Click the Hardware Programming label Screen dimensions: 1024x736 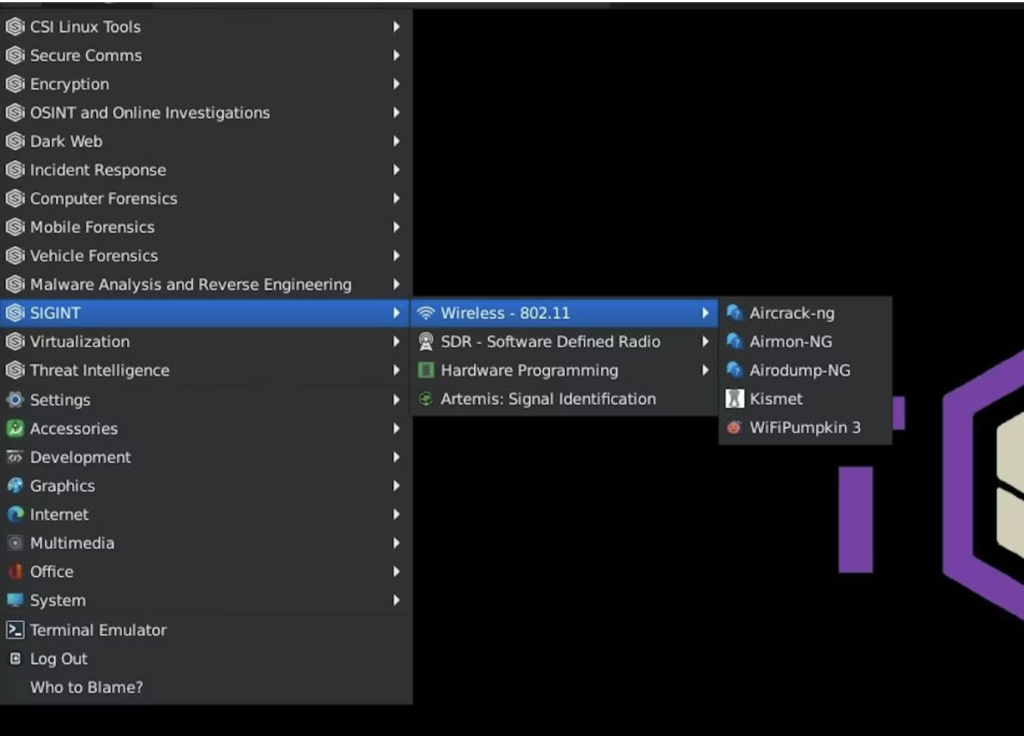click(x=530, y=370)
